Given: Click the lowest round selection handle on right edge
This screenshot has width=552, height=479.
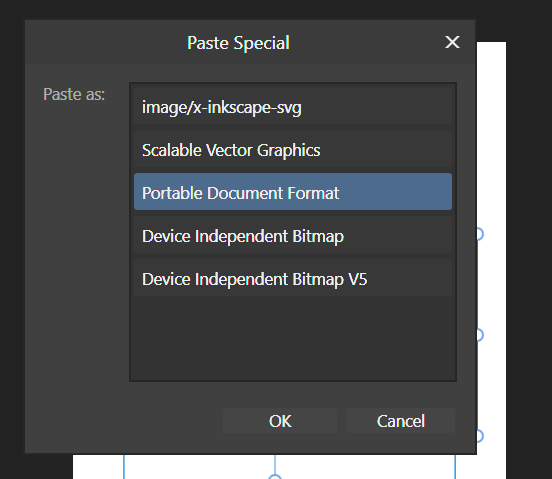Looking at the screenshot, I should (x=480, y=436).
